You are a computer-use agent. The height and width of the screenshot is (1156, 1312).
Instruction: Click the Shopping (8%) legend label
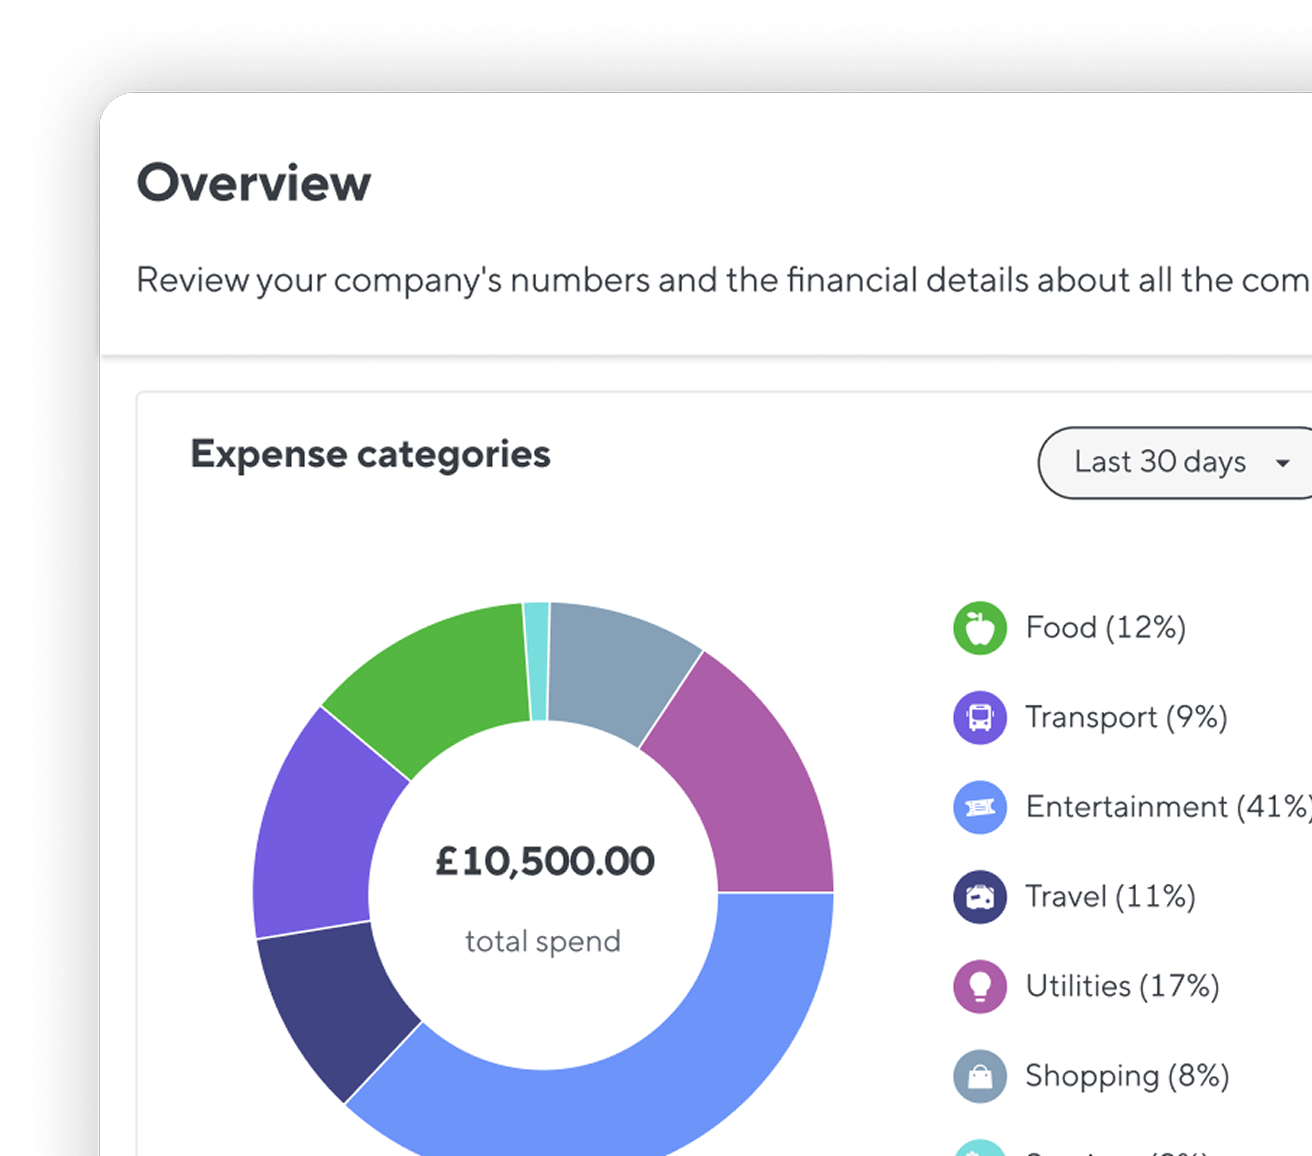coord(1127,1076)
